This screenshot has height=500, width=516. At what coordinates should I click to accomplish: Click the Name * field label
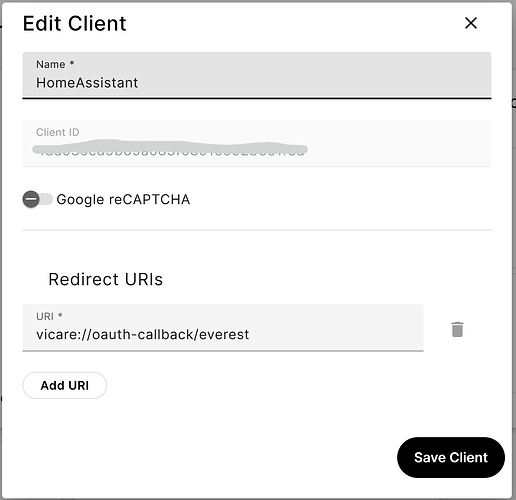(x=55, y=64)
